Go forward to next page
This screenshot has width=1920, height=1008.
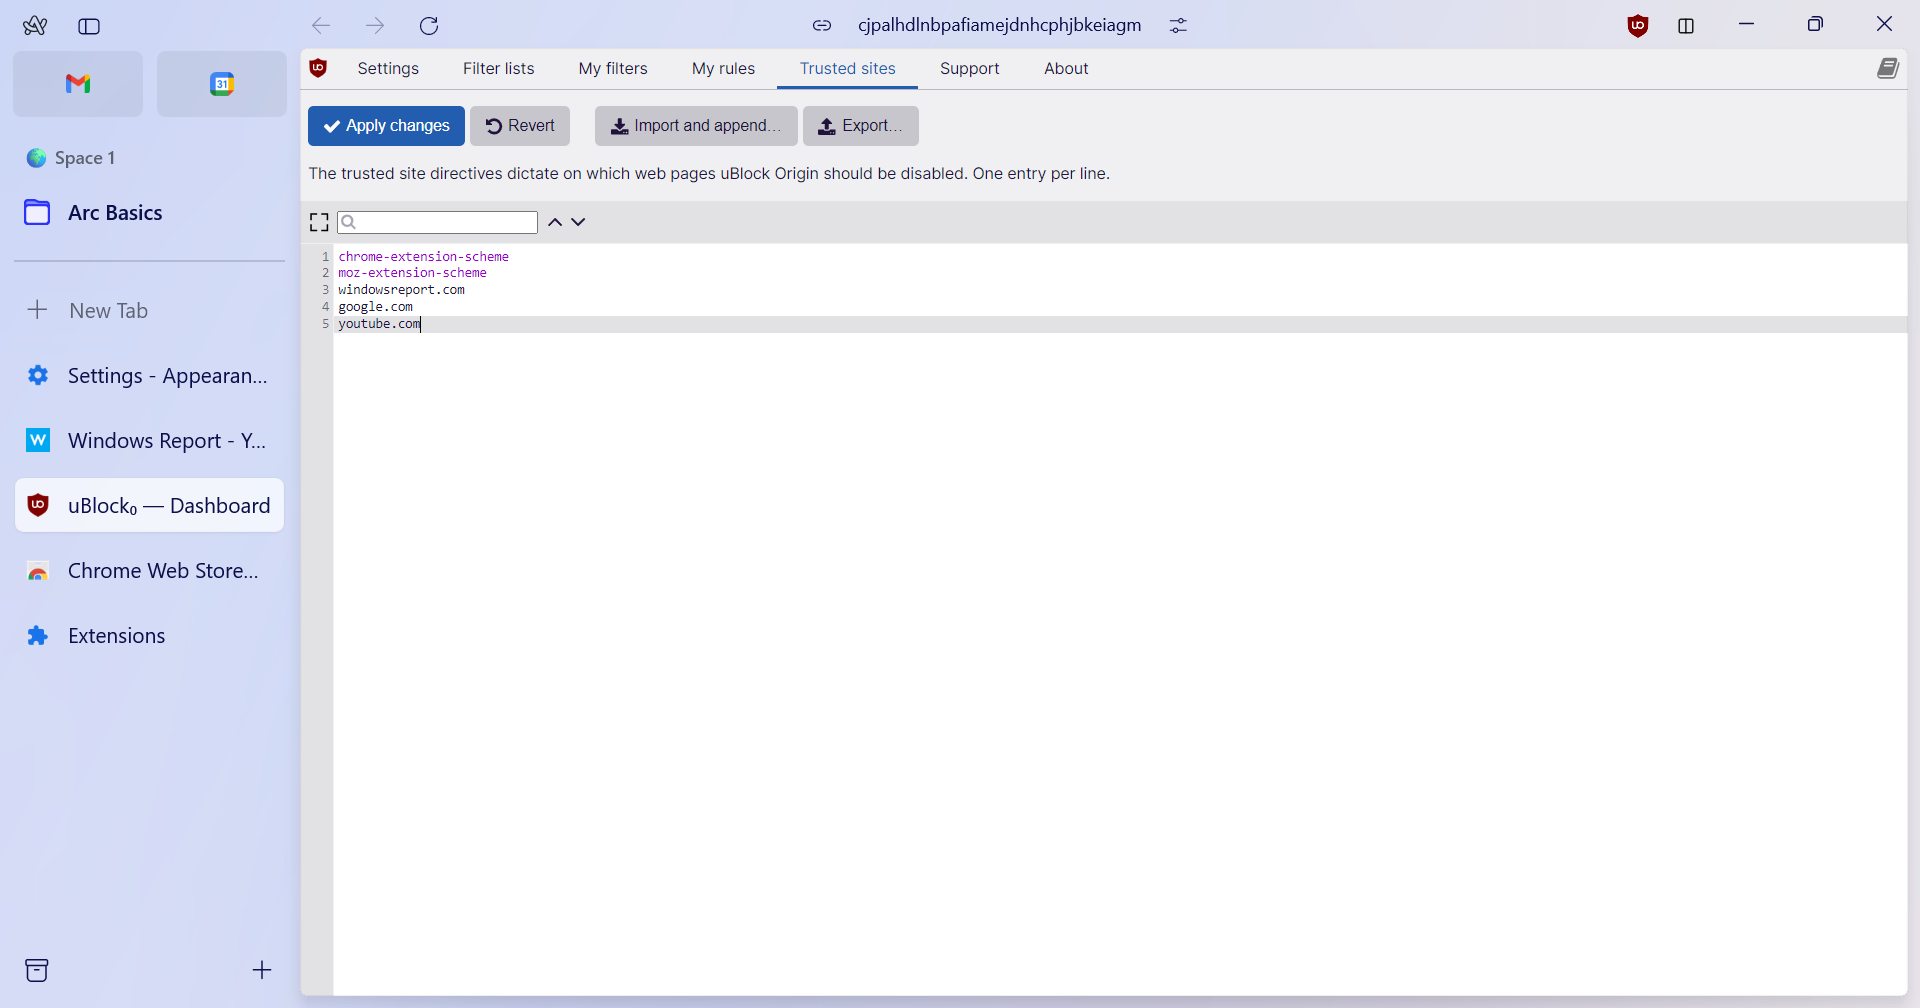[x=375, y=25]
